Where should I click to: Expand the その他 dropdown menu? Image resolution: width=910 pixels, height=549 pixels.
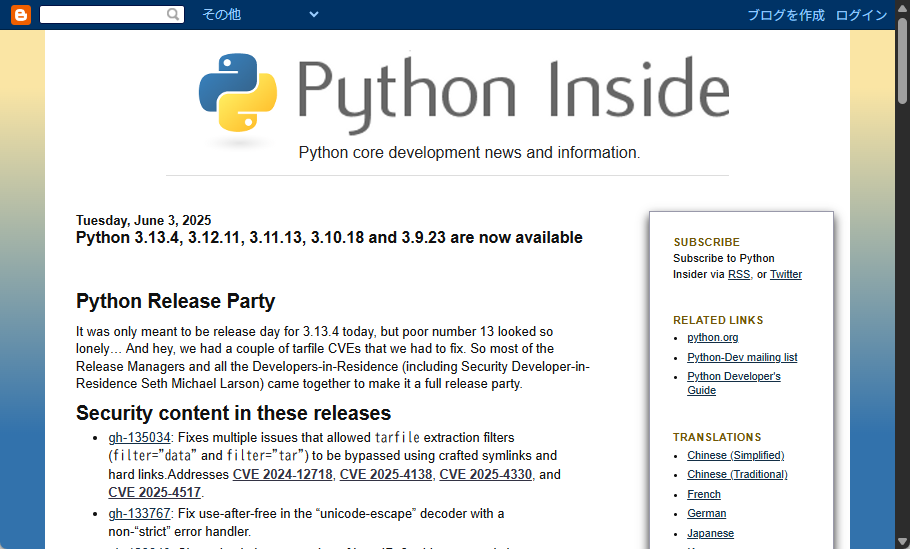(x=260, y=15)
